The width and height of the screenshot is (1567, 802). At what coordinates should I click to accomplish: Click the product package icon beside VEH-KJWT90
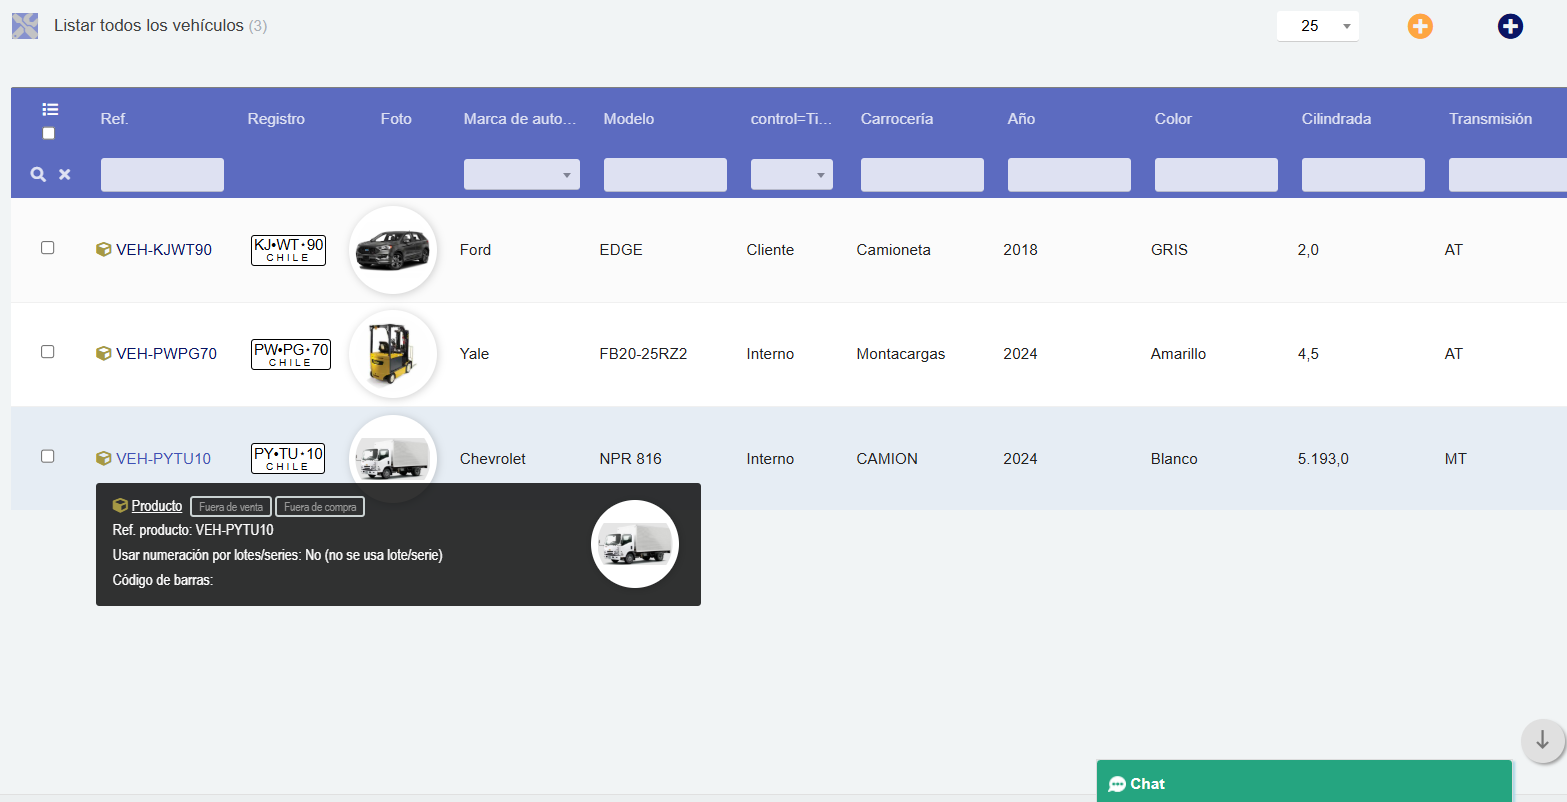click(103, 249)
